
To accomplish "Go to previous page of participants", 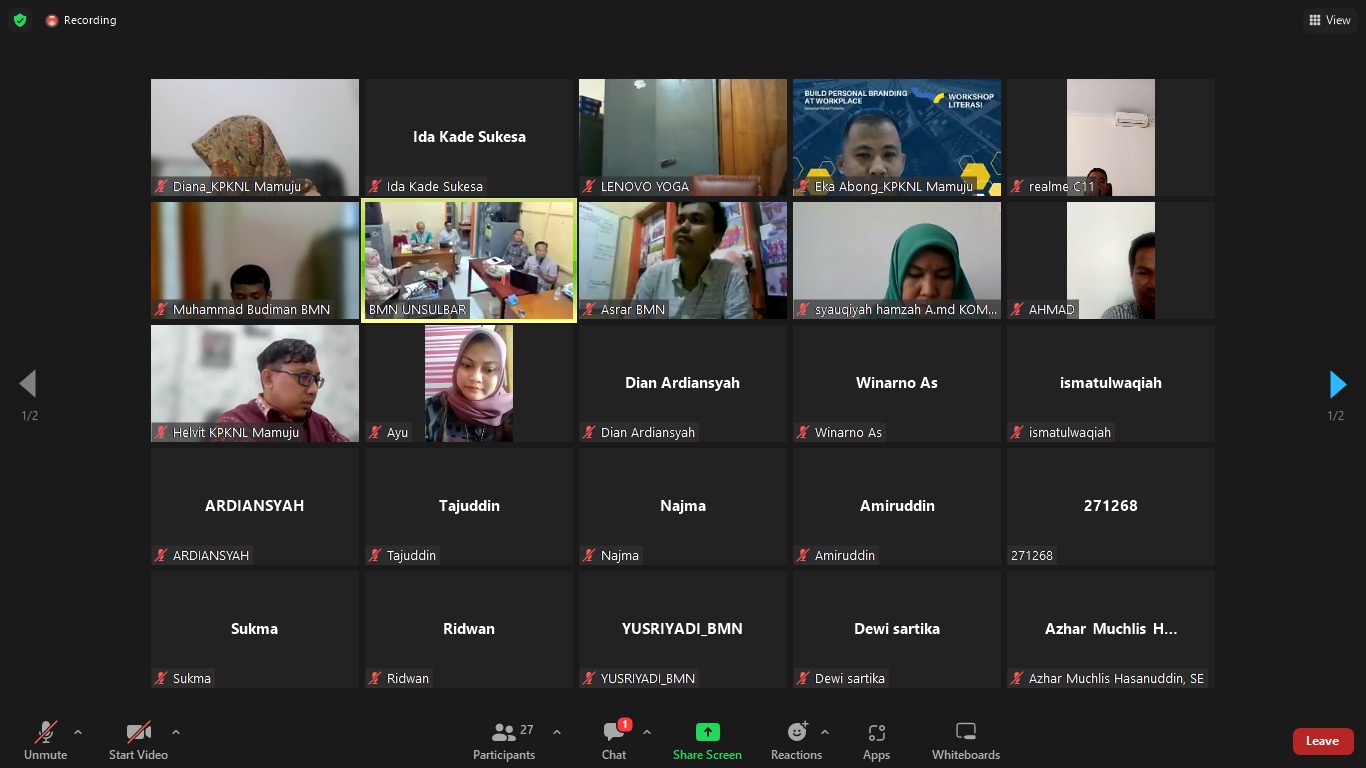I will tap(28, 384).
